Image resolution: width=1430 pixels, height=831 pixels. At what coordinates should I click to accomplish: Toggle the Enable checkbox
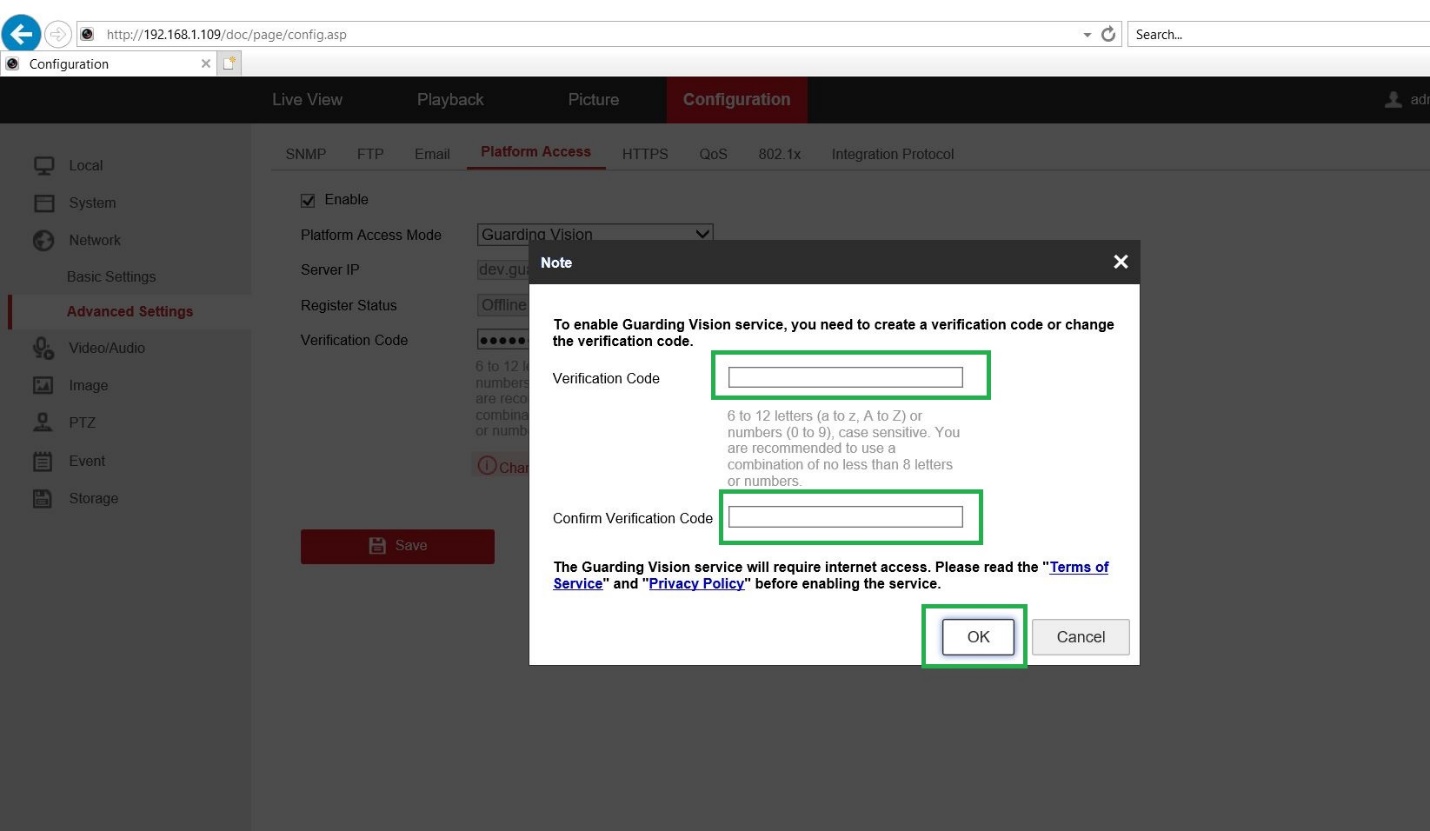tap(308, 200)
